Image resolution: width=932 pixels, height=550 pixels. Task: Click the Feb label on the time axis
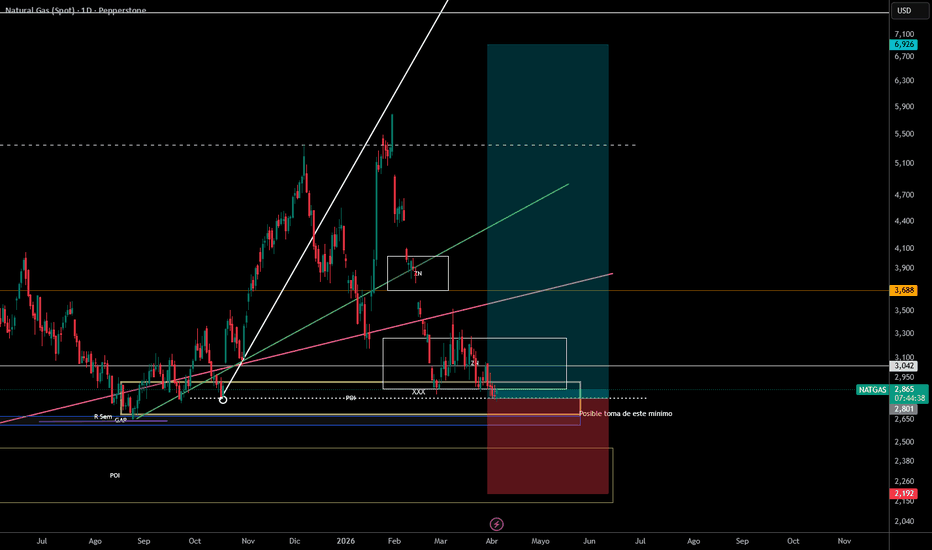click(394, 541)
